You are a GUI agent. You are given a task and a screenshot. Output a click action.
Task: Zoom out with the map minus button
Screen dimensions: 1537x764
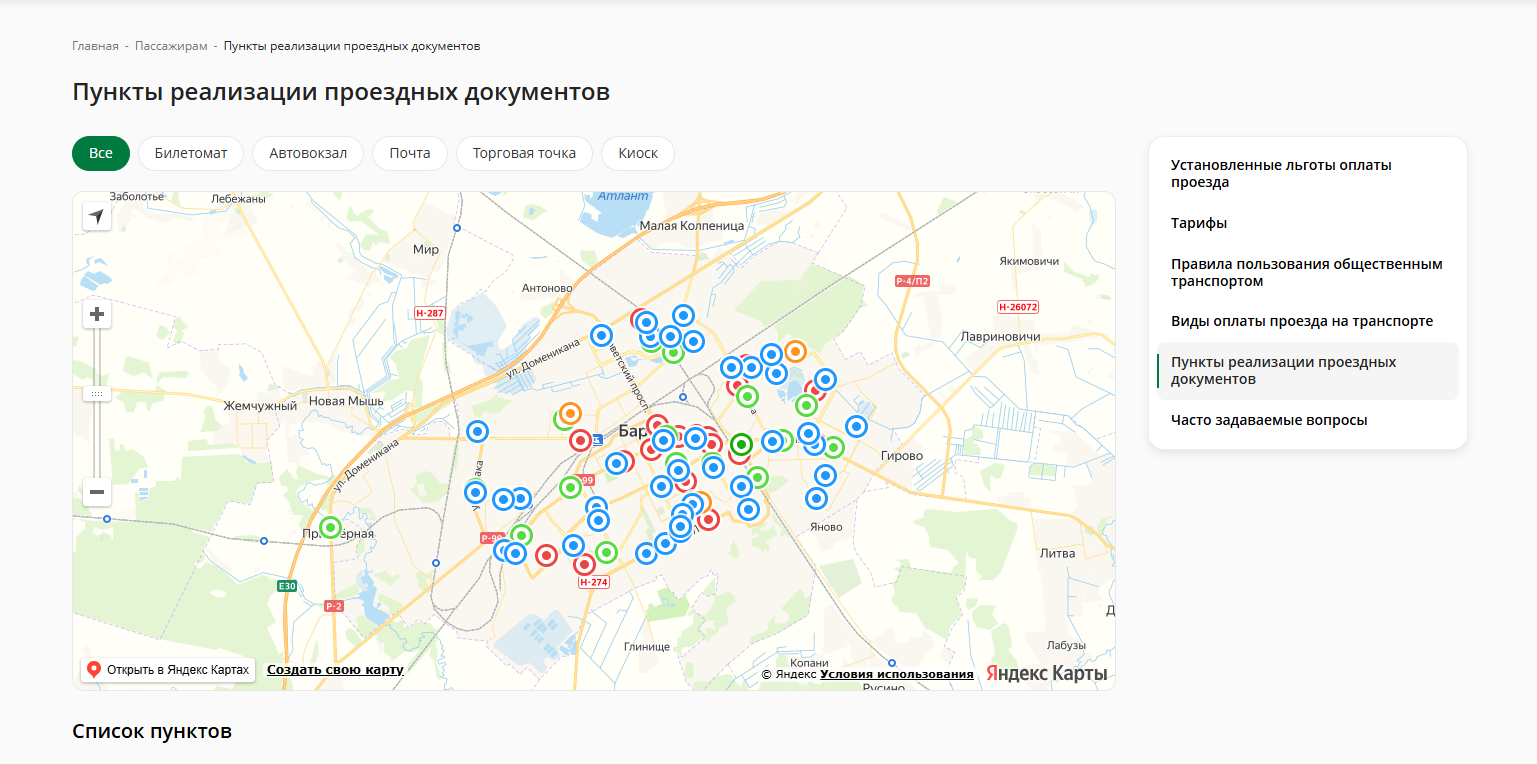point(97,492)
